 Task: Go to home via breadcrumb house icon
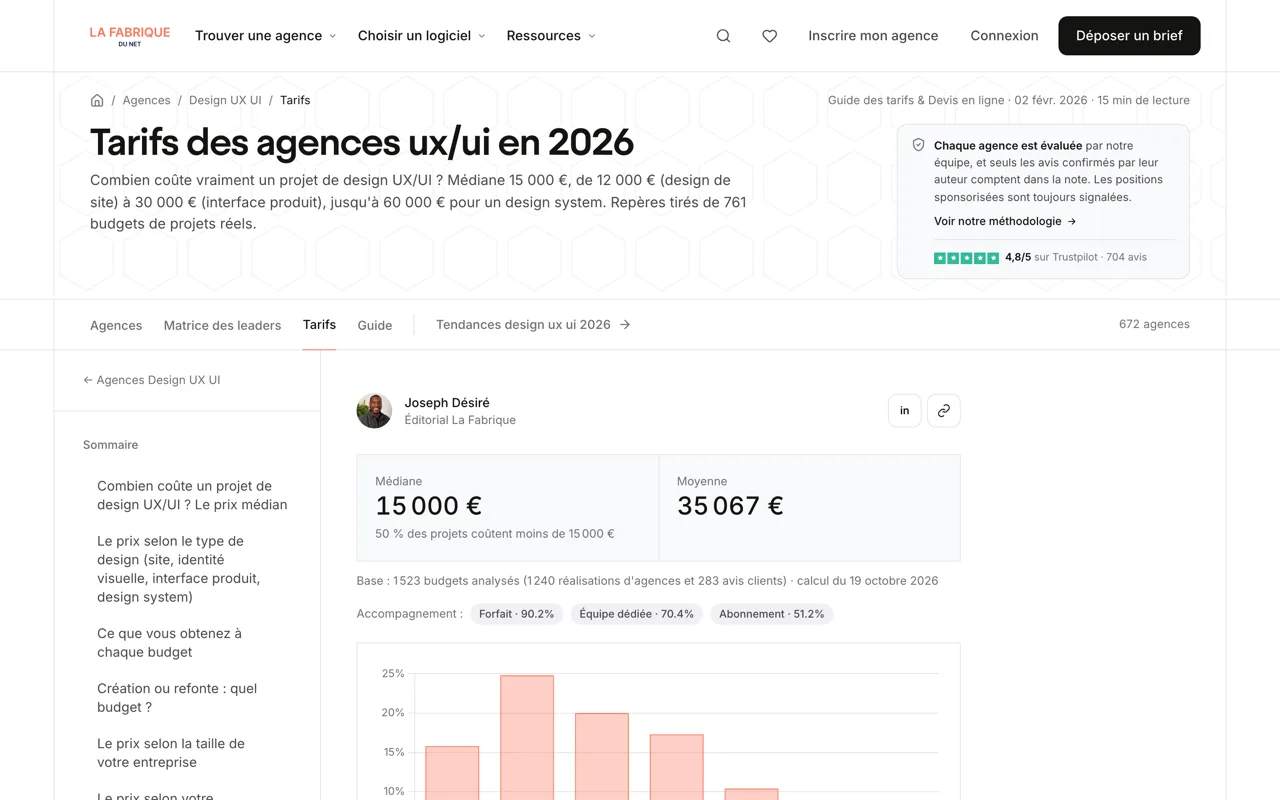coord(97,100)
